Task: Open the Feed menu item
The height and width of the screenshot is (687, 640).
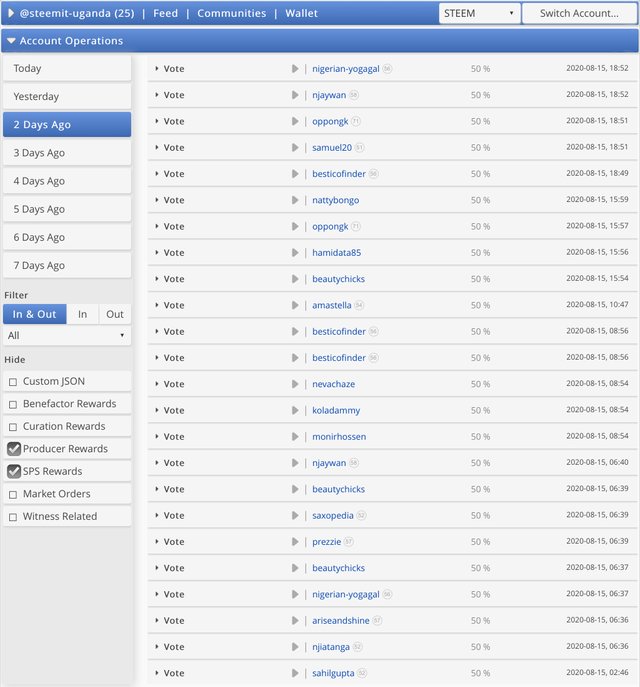Action: click(166, 13)
